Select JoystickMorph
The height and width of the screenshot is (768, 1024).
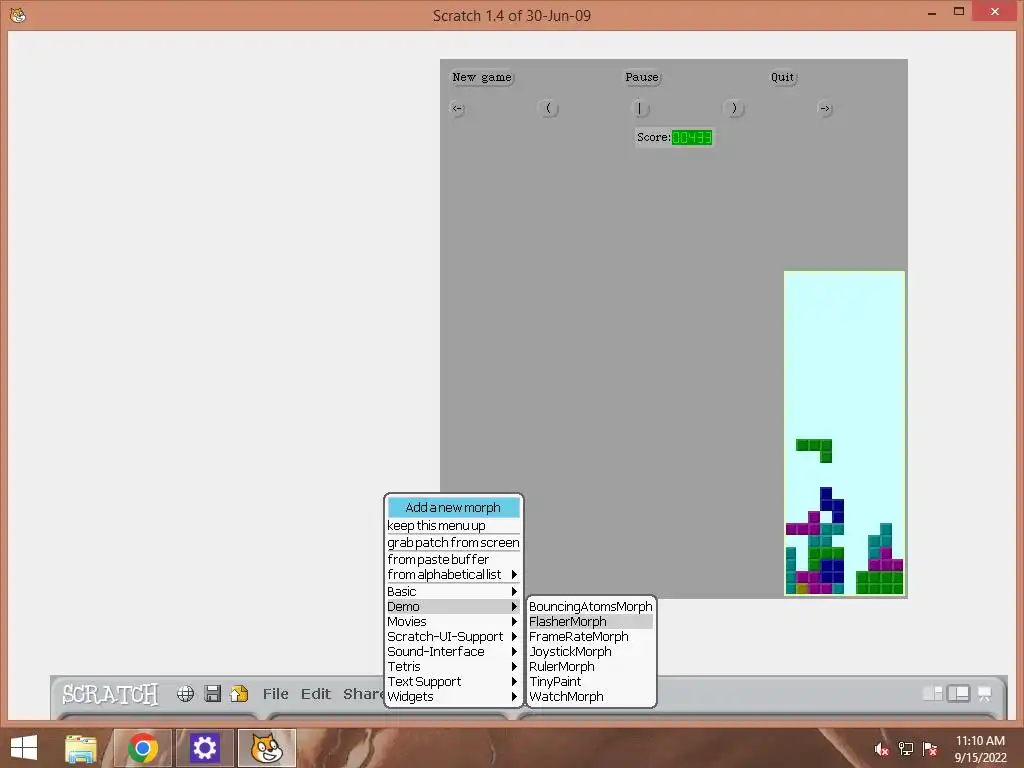pyautogui.click(x=590, y=652)
